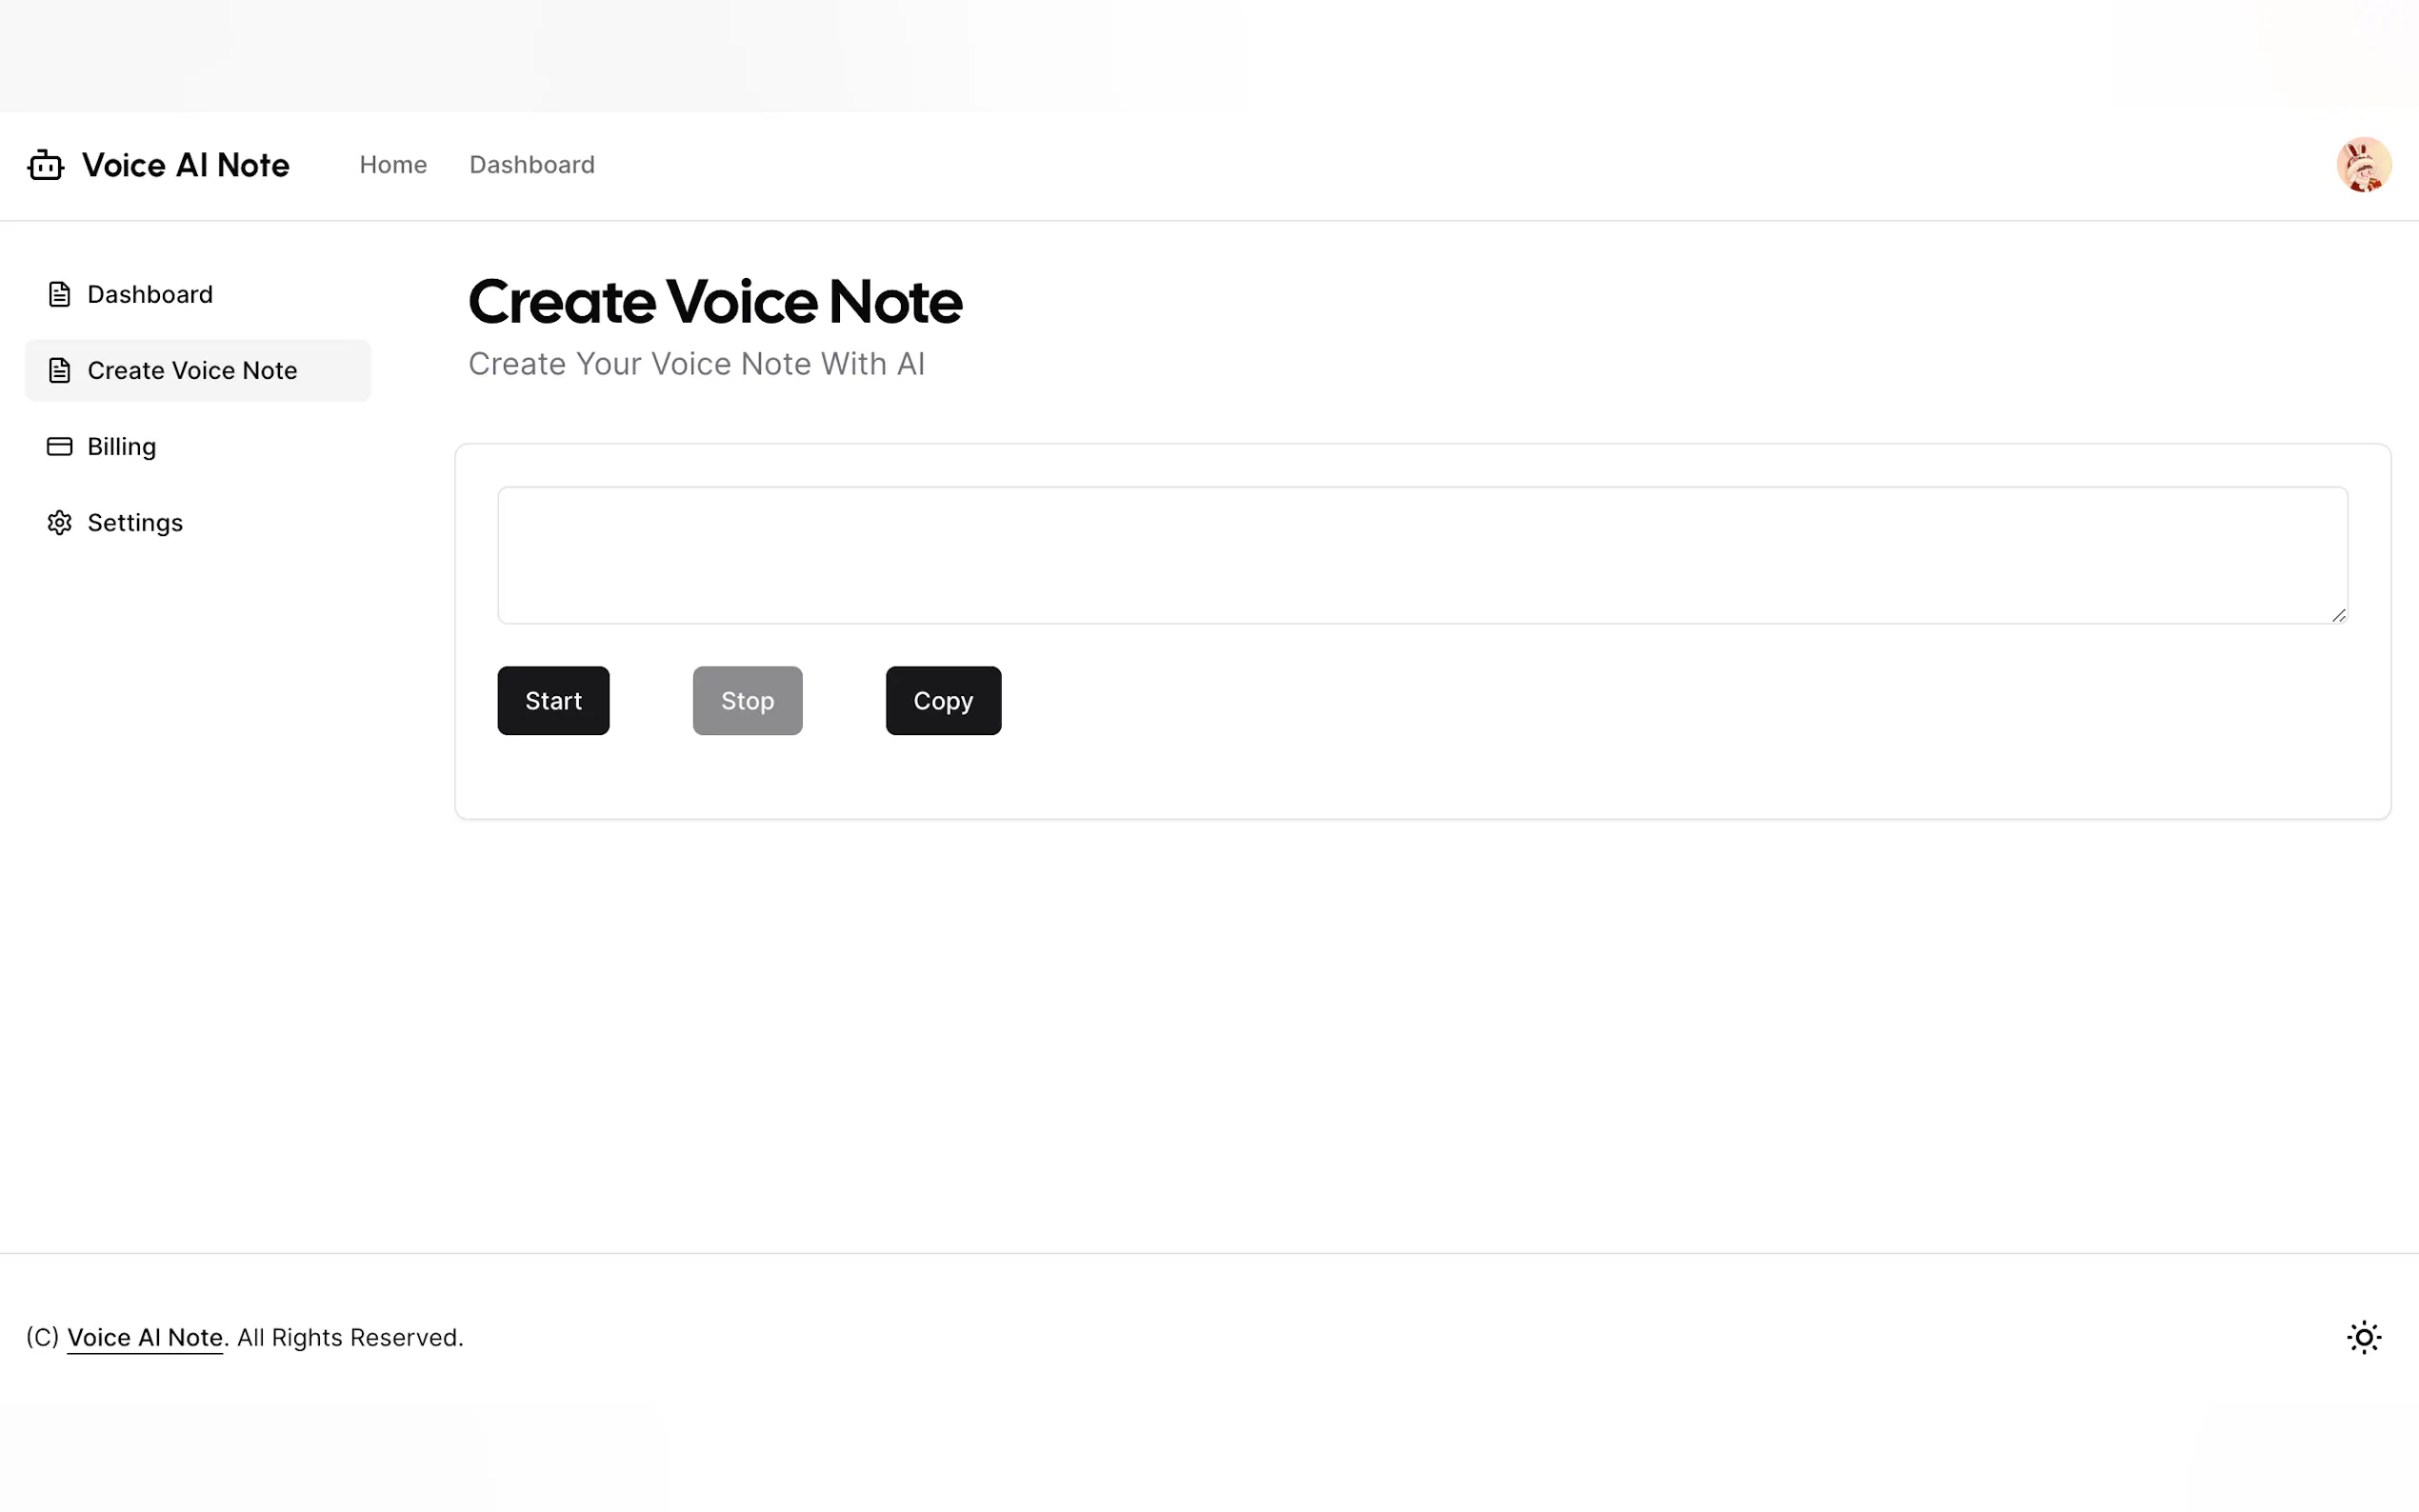Select Create Voice Note in sidebar
The image size is (2419, 1512).
tap(192, 370)
